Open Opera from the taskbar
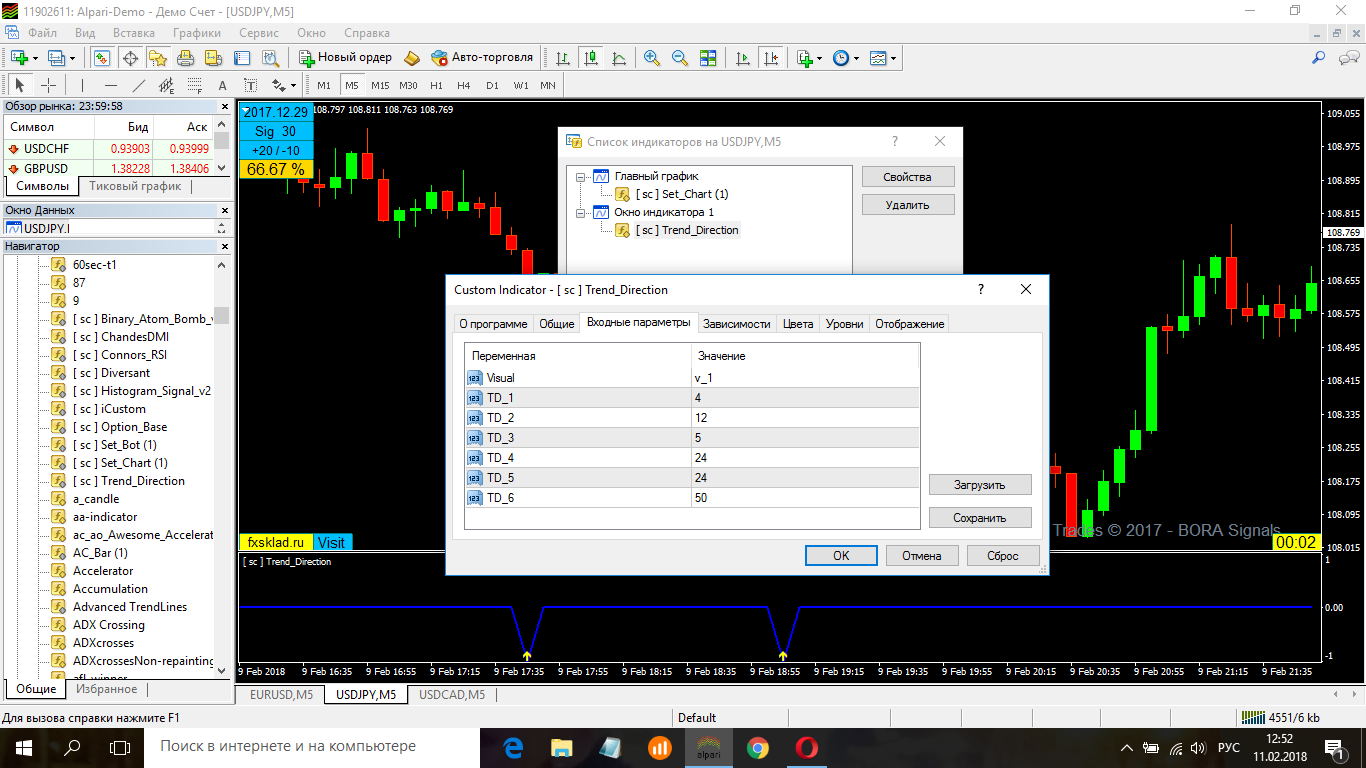The width and height of the screenshot is (1366, 768). point(807,747)
